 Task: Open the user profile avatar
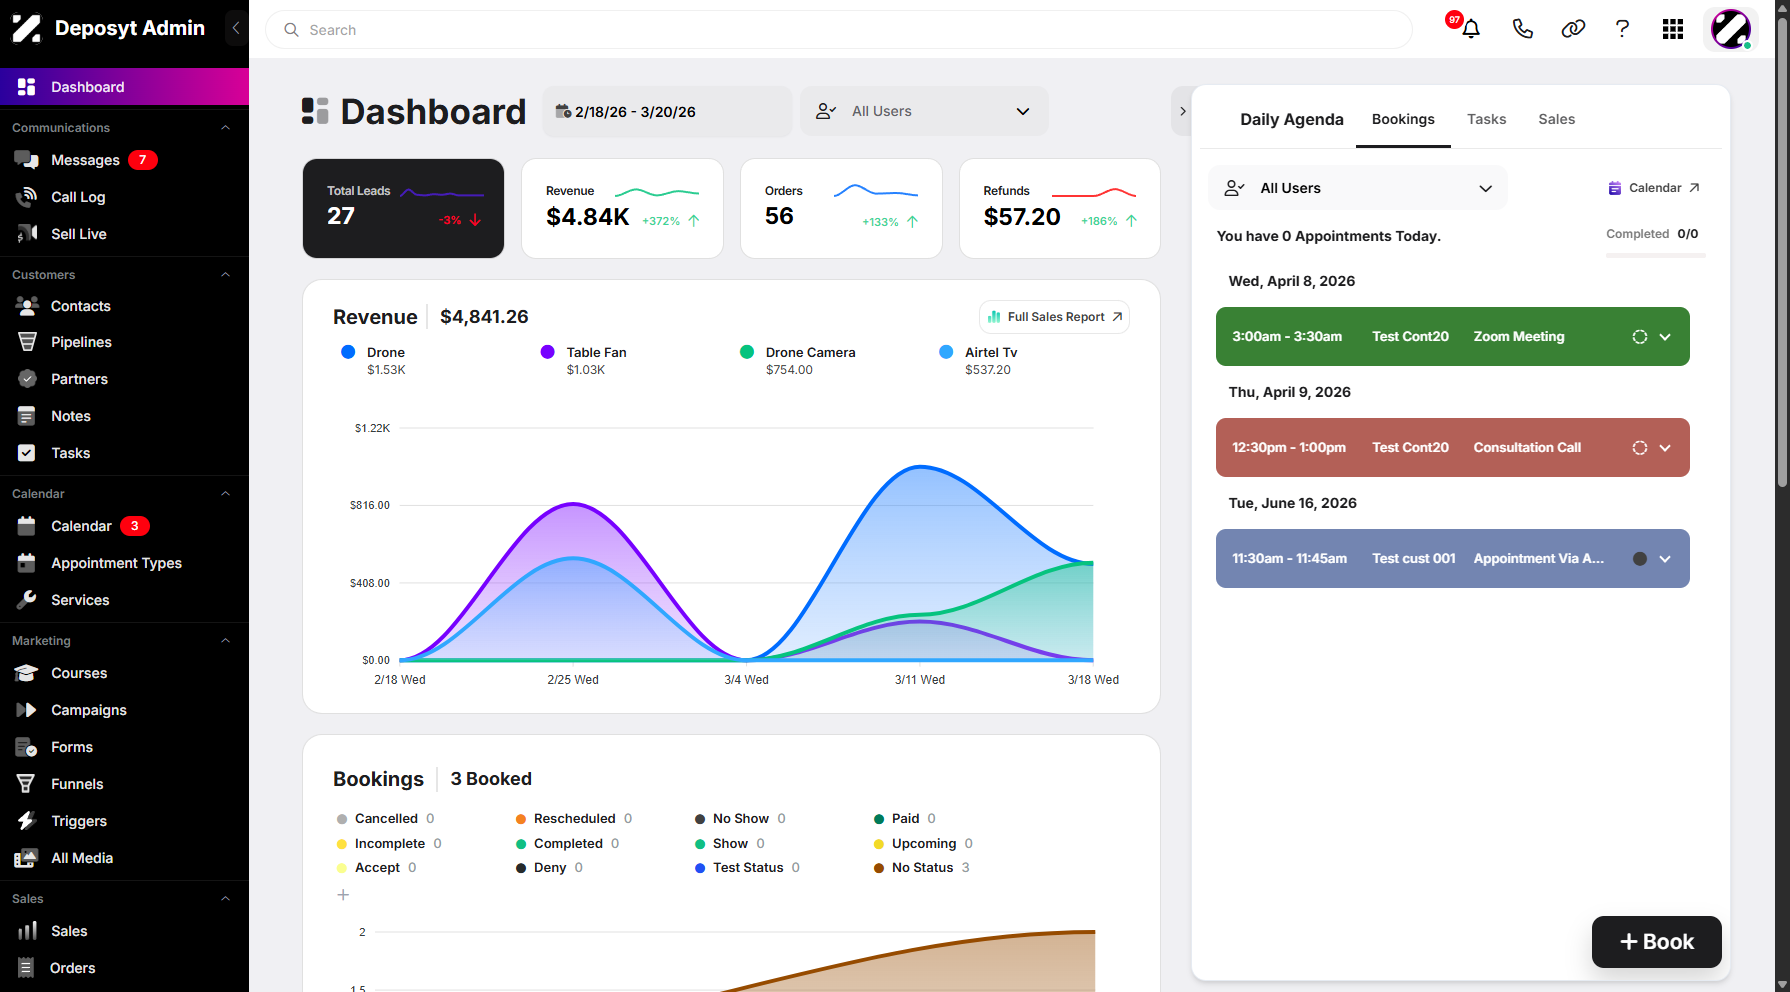1731,29
